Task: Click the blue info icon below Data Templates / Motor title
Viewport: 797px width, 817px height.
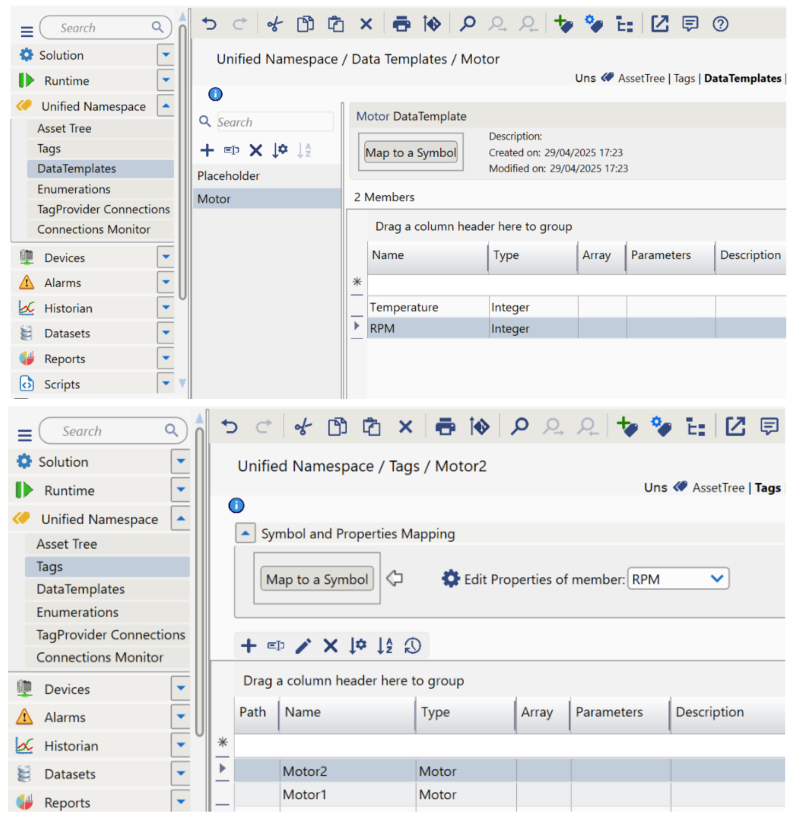Action: (215, 94)
